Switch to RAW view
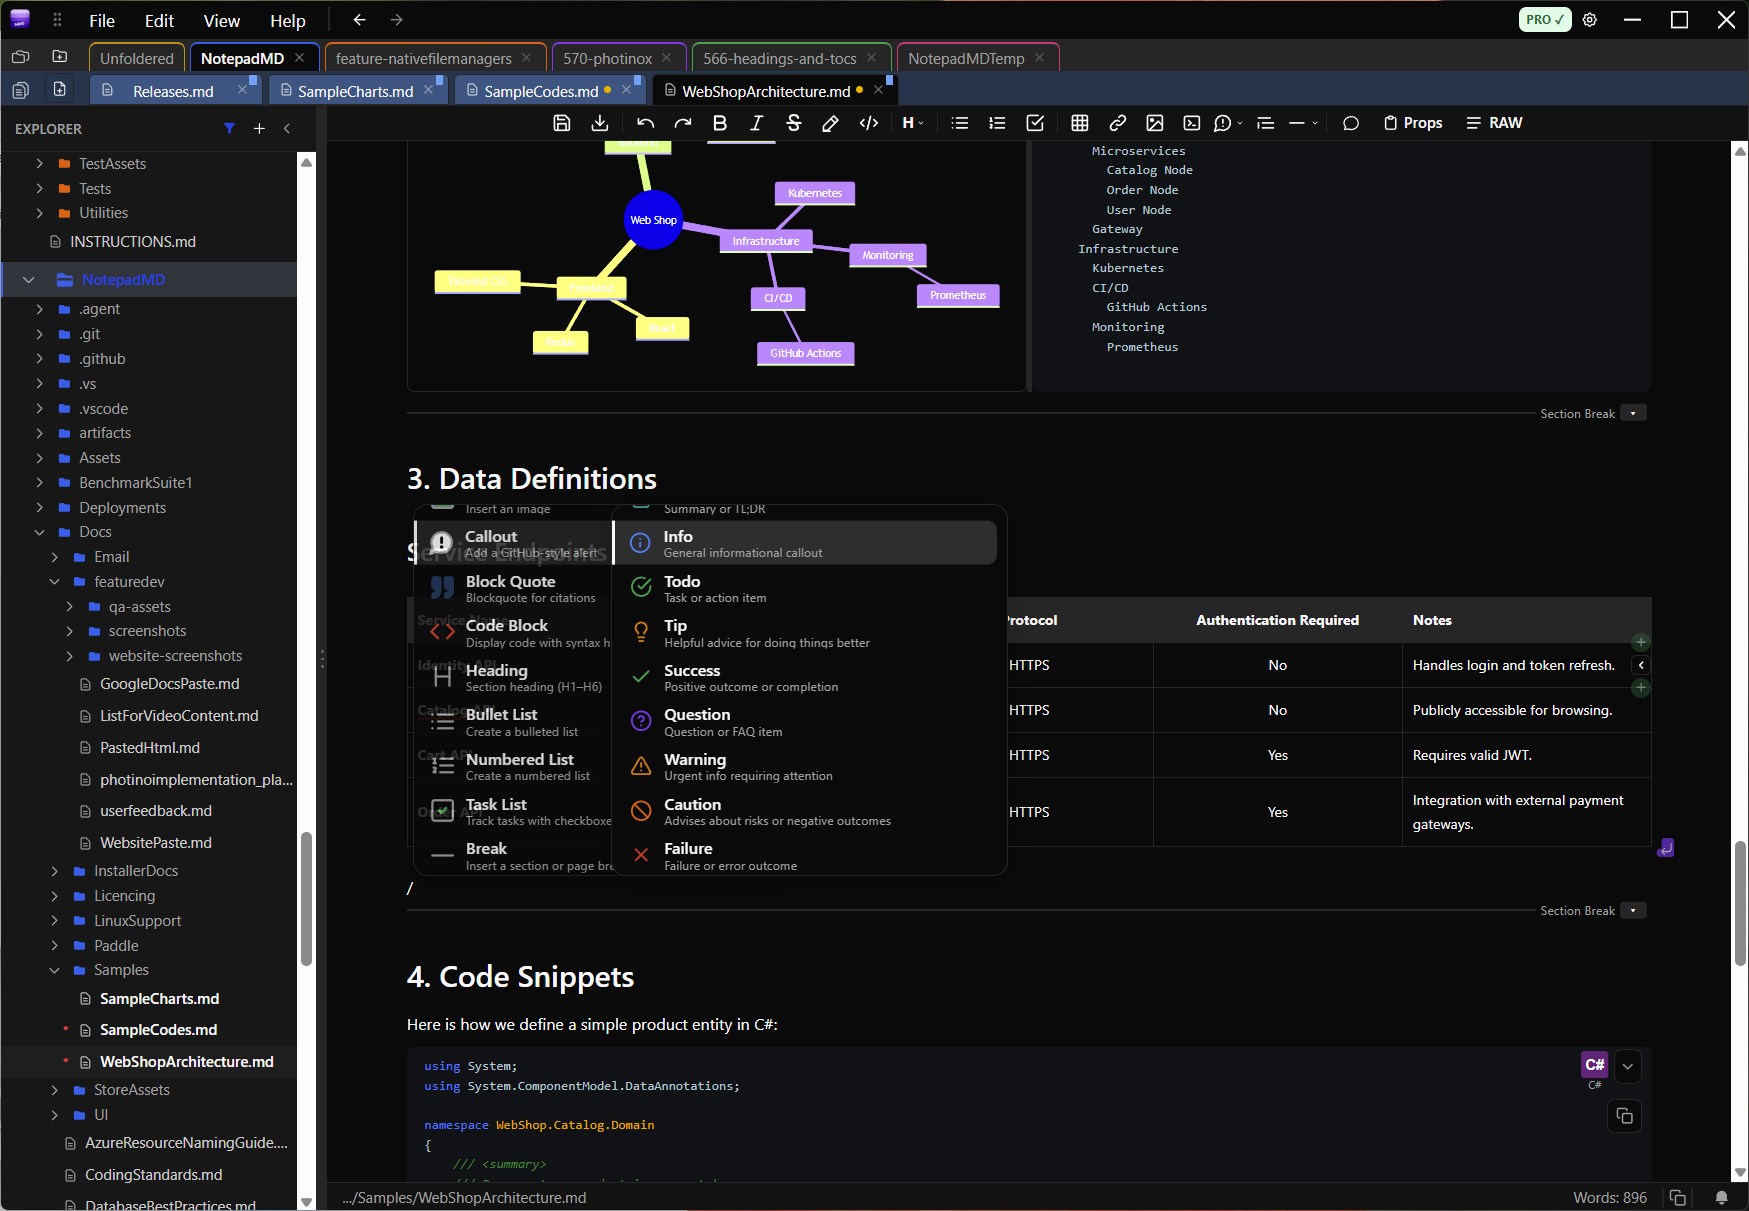1749x1211 pixels. tap(1494, 123)
